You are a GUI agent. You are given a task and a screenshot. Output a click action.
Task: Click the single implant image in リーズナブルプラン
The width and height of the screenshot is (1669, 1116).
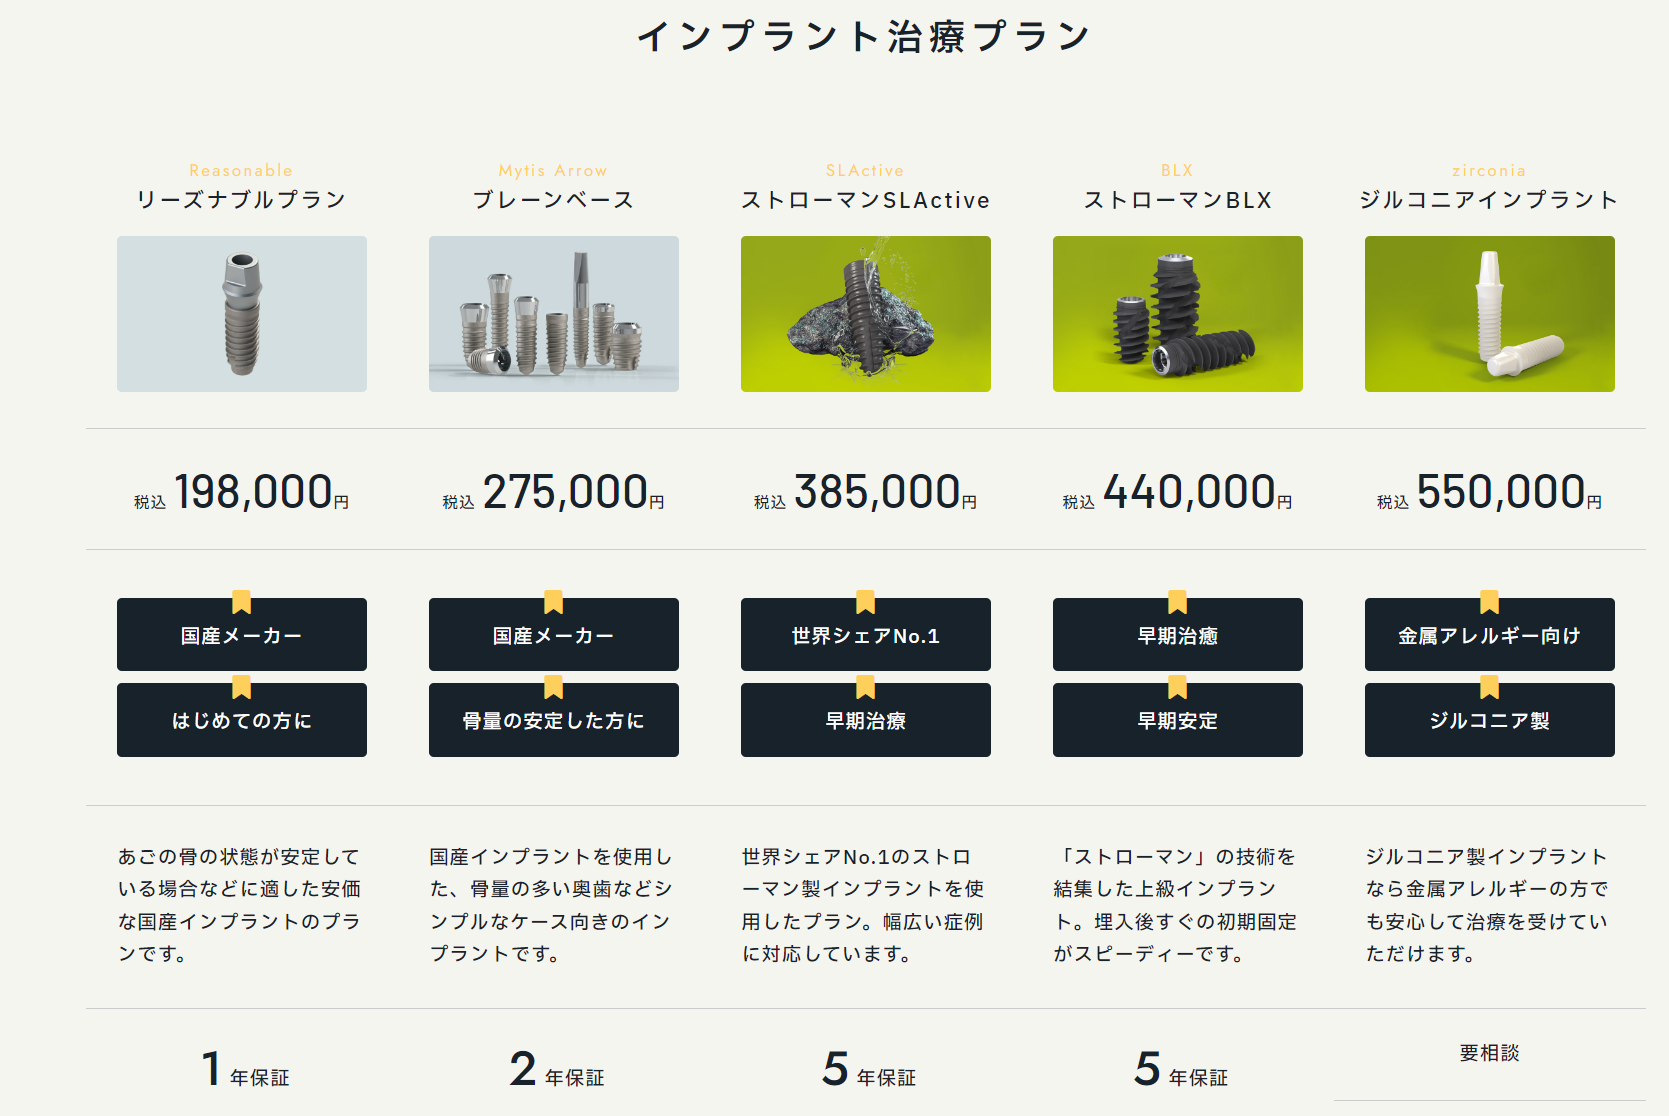[x=242, y=313]
